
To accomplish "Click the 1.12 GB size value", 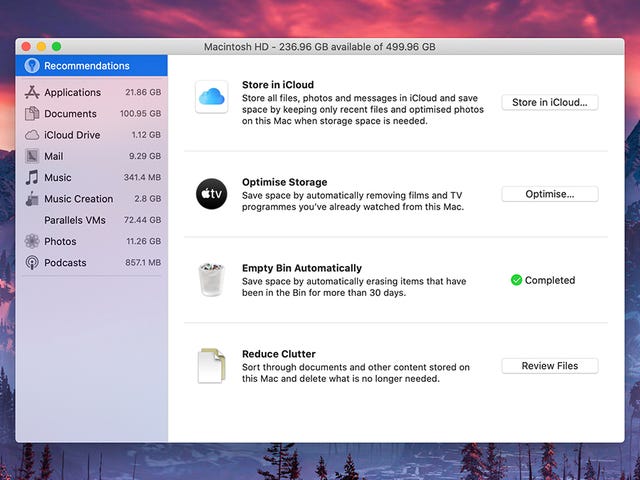I will pos(146,135).
